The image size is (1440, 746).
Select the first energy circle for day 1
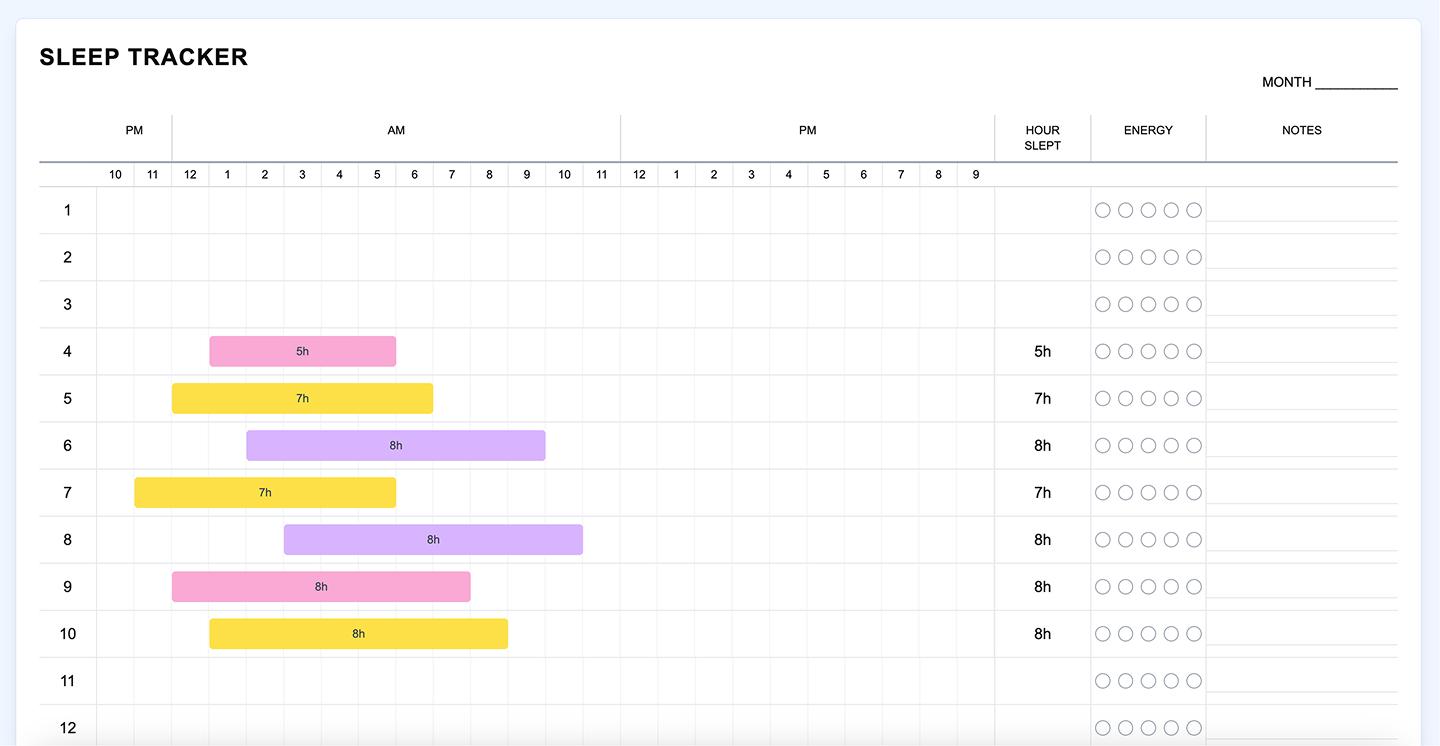[1103, 210]
